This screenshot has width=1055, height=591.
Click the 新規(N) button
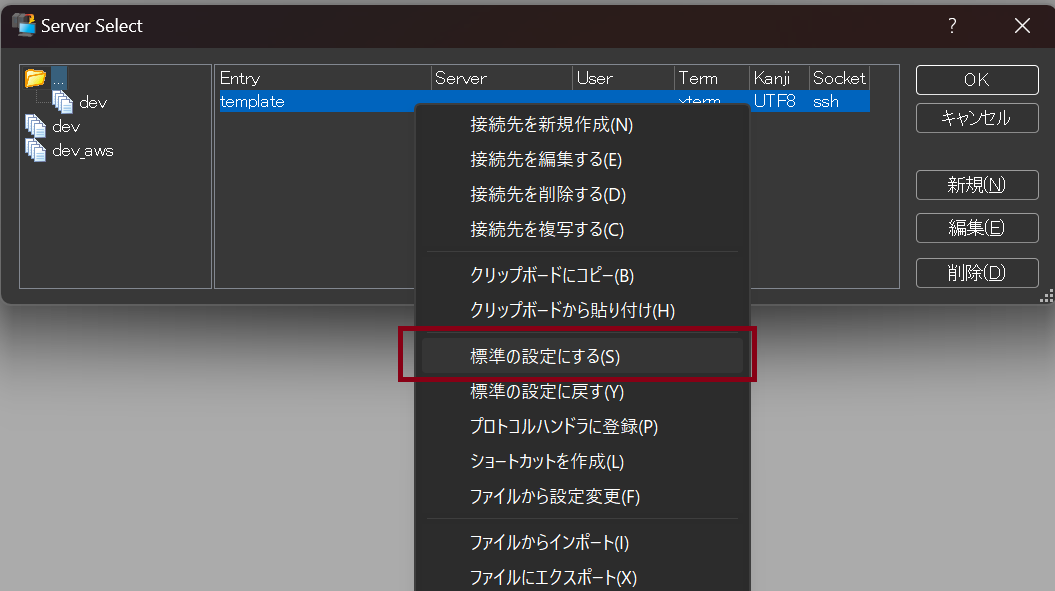pyautogui.click(x=976, y=185)
